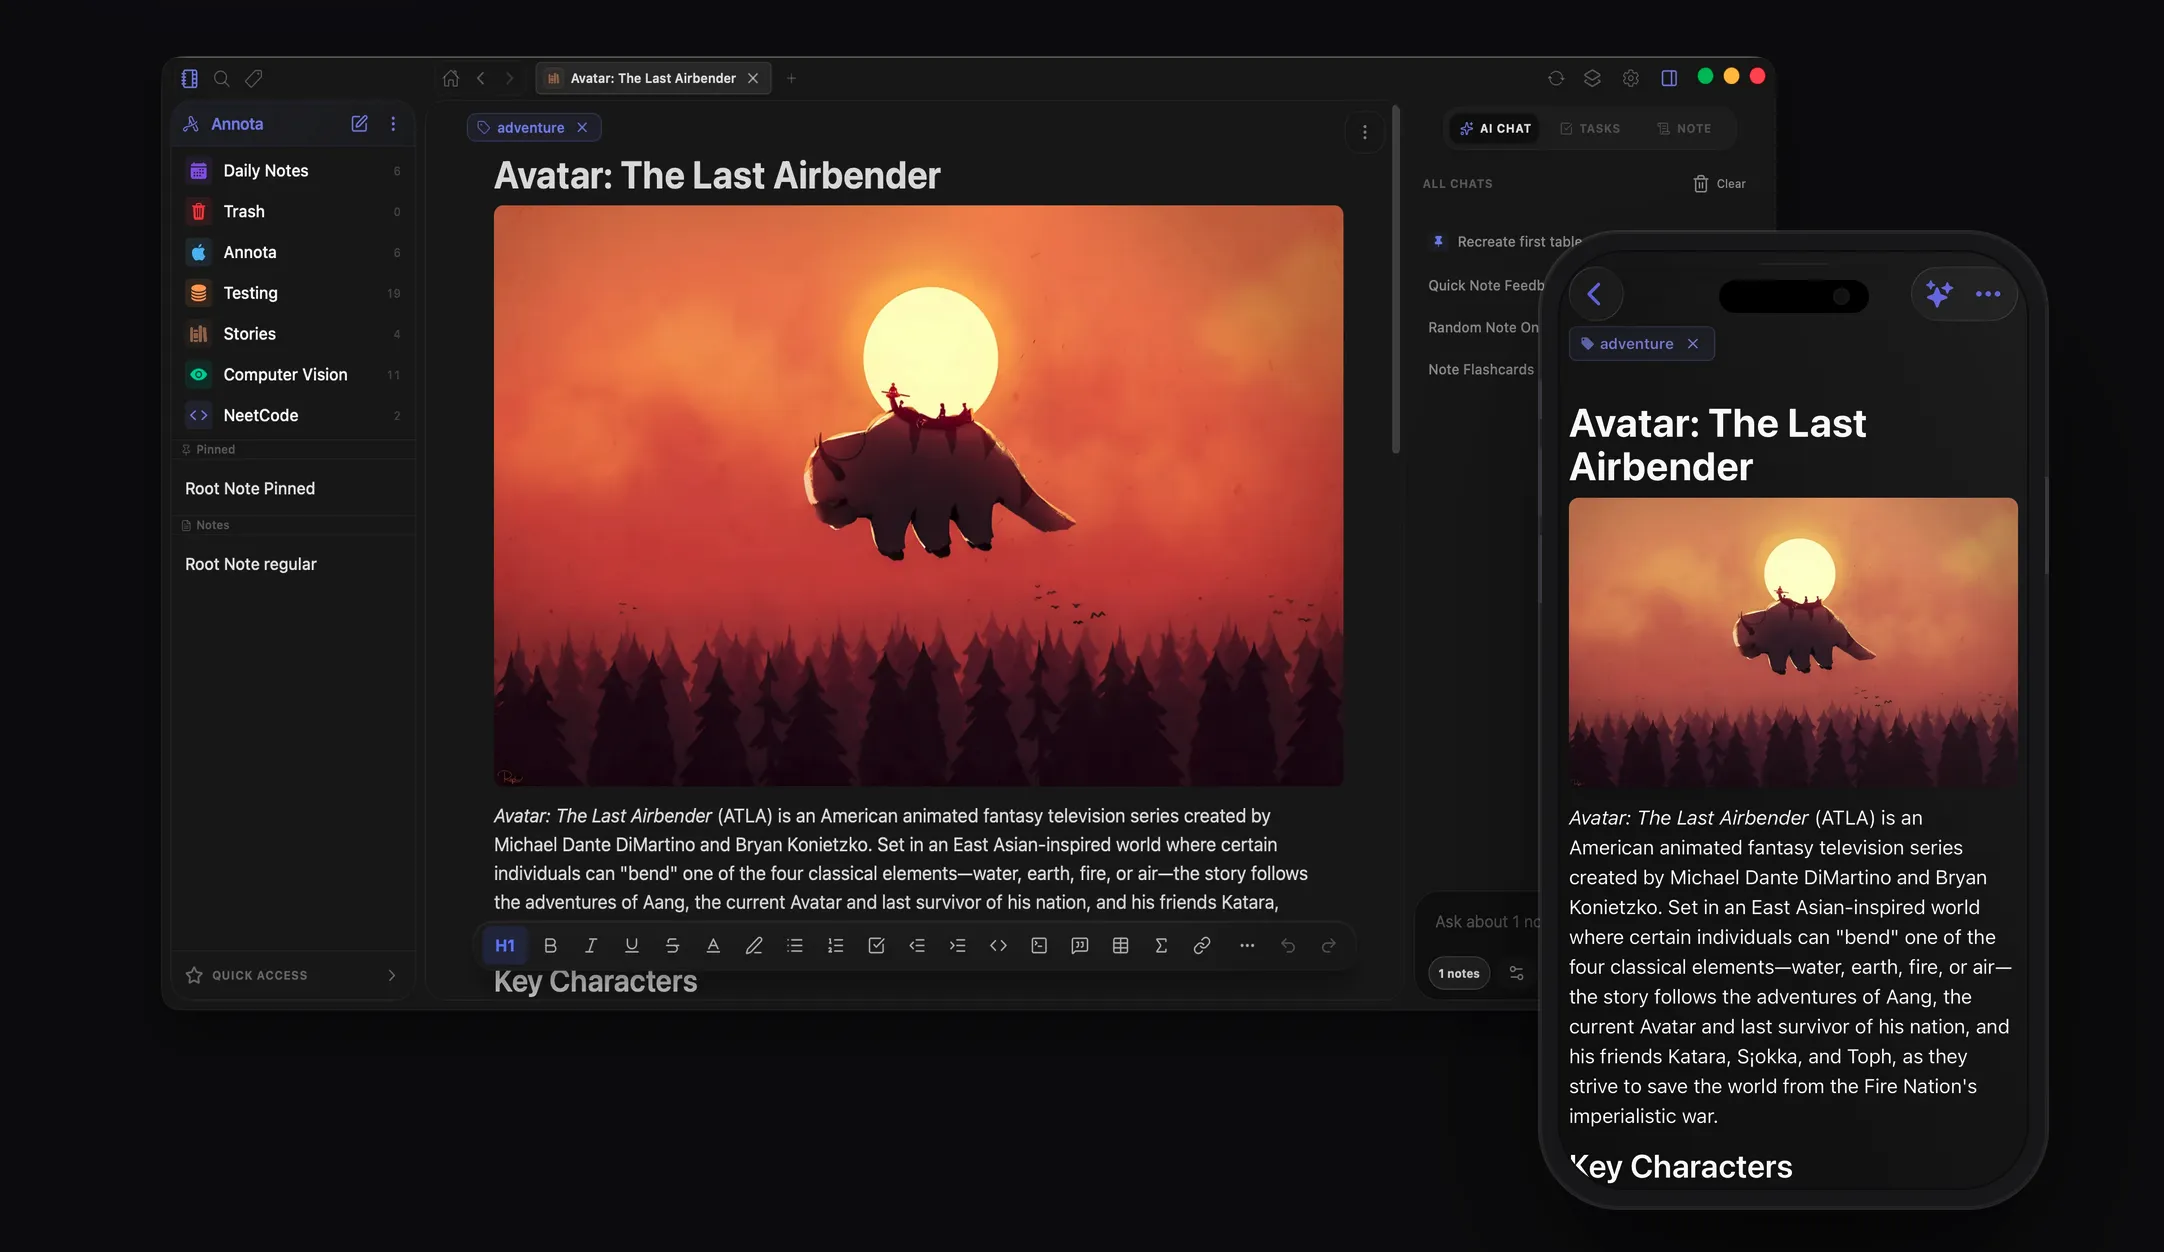The width and height of the screenshot is (2164, 1252).
Task: Expand the Quick Access section
Action: (292, 976)
